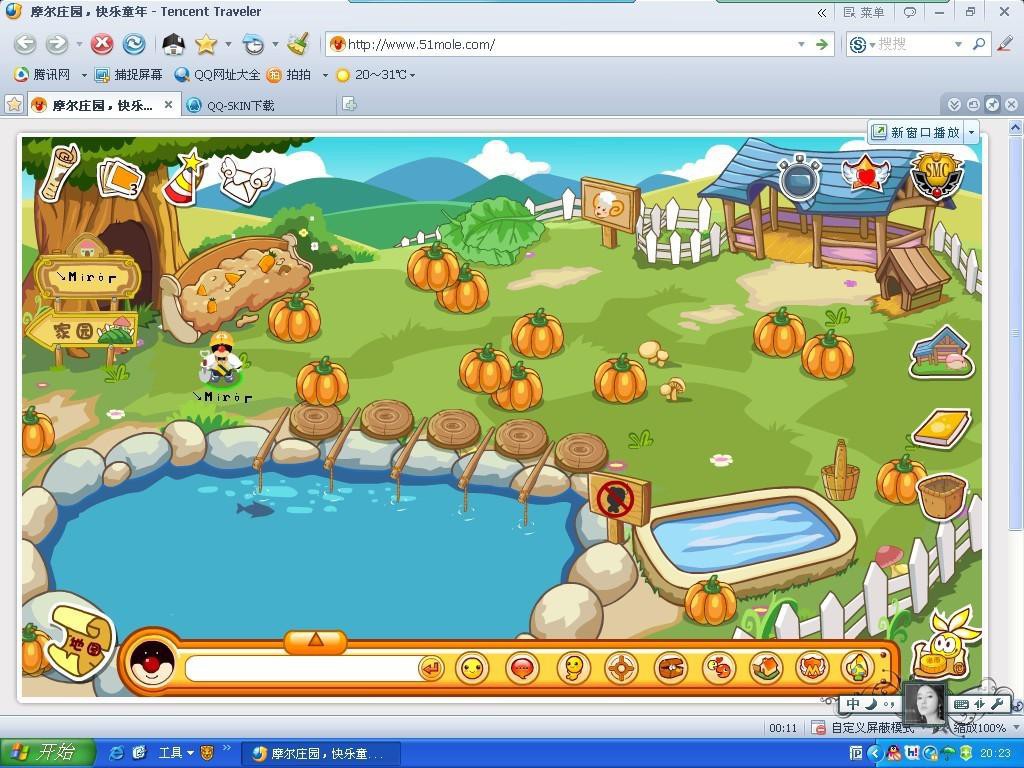This screenshot has height=768, width=1024.
Task: Click the 新窗口播放 button
Action: click(916, 132)
